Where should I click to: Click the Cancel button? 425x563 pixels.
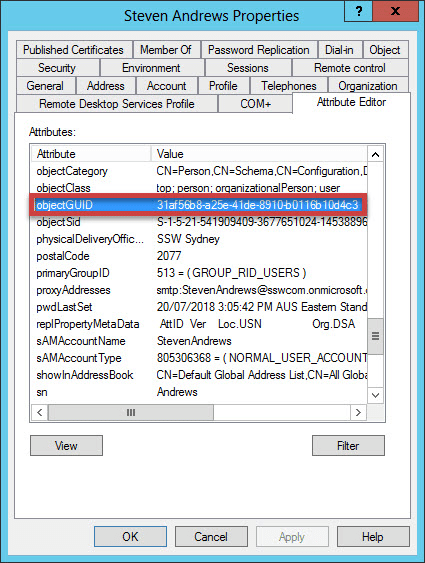211,537
